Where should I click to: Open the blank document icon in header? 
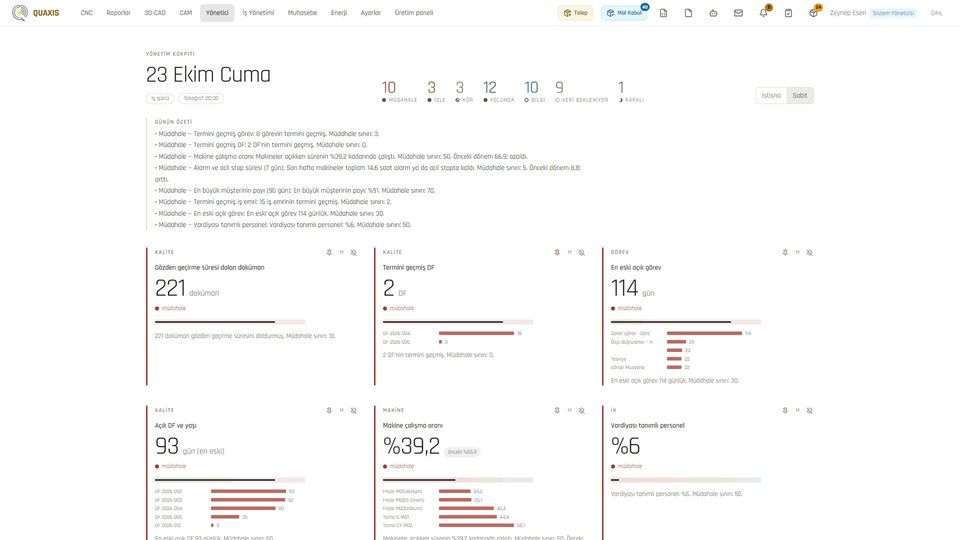coord(688,13)
